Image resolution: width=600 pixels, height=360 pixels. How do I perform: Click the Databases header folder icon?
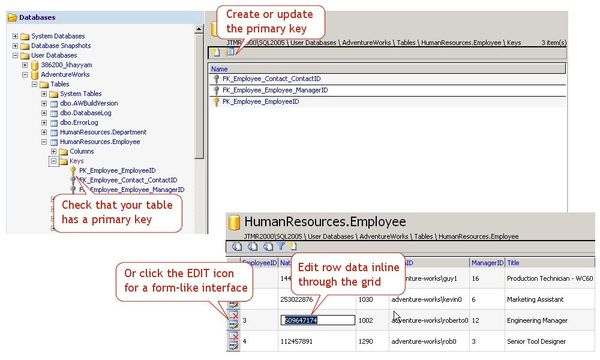click(x=13, y=17)
